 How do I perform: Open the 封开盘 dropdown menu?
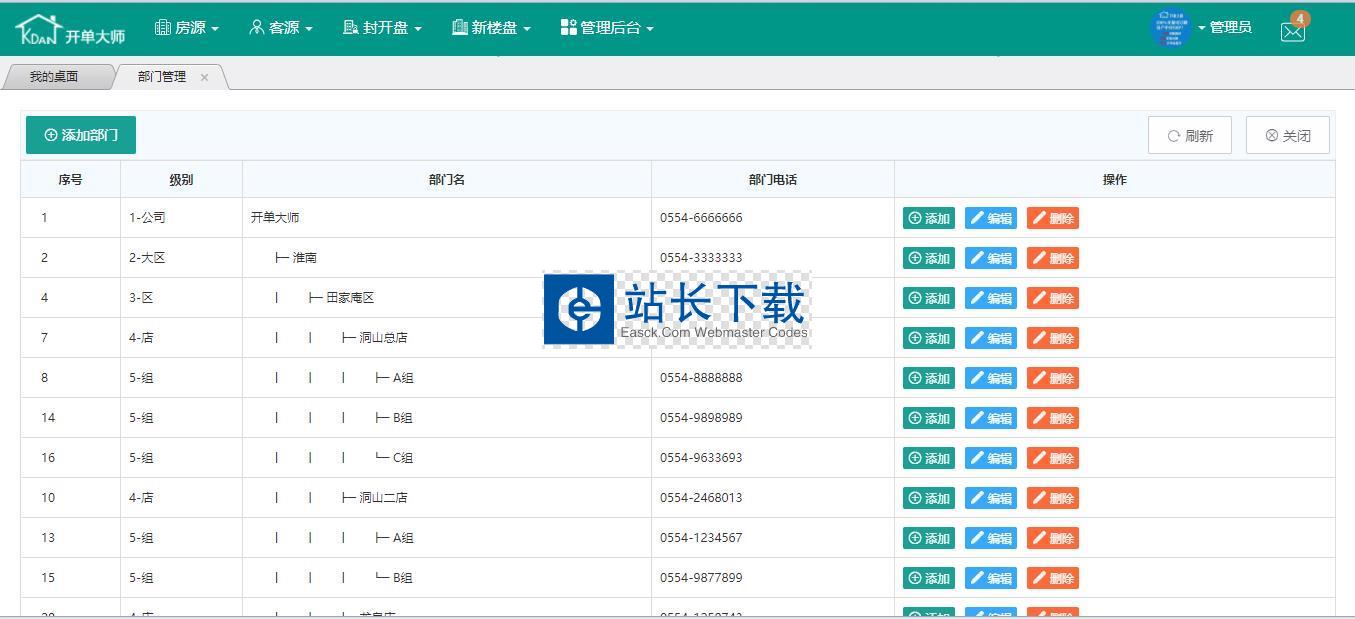[x=382, y=28]
